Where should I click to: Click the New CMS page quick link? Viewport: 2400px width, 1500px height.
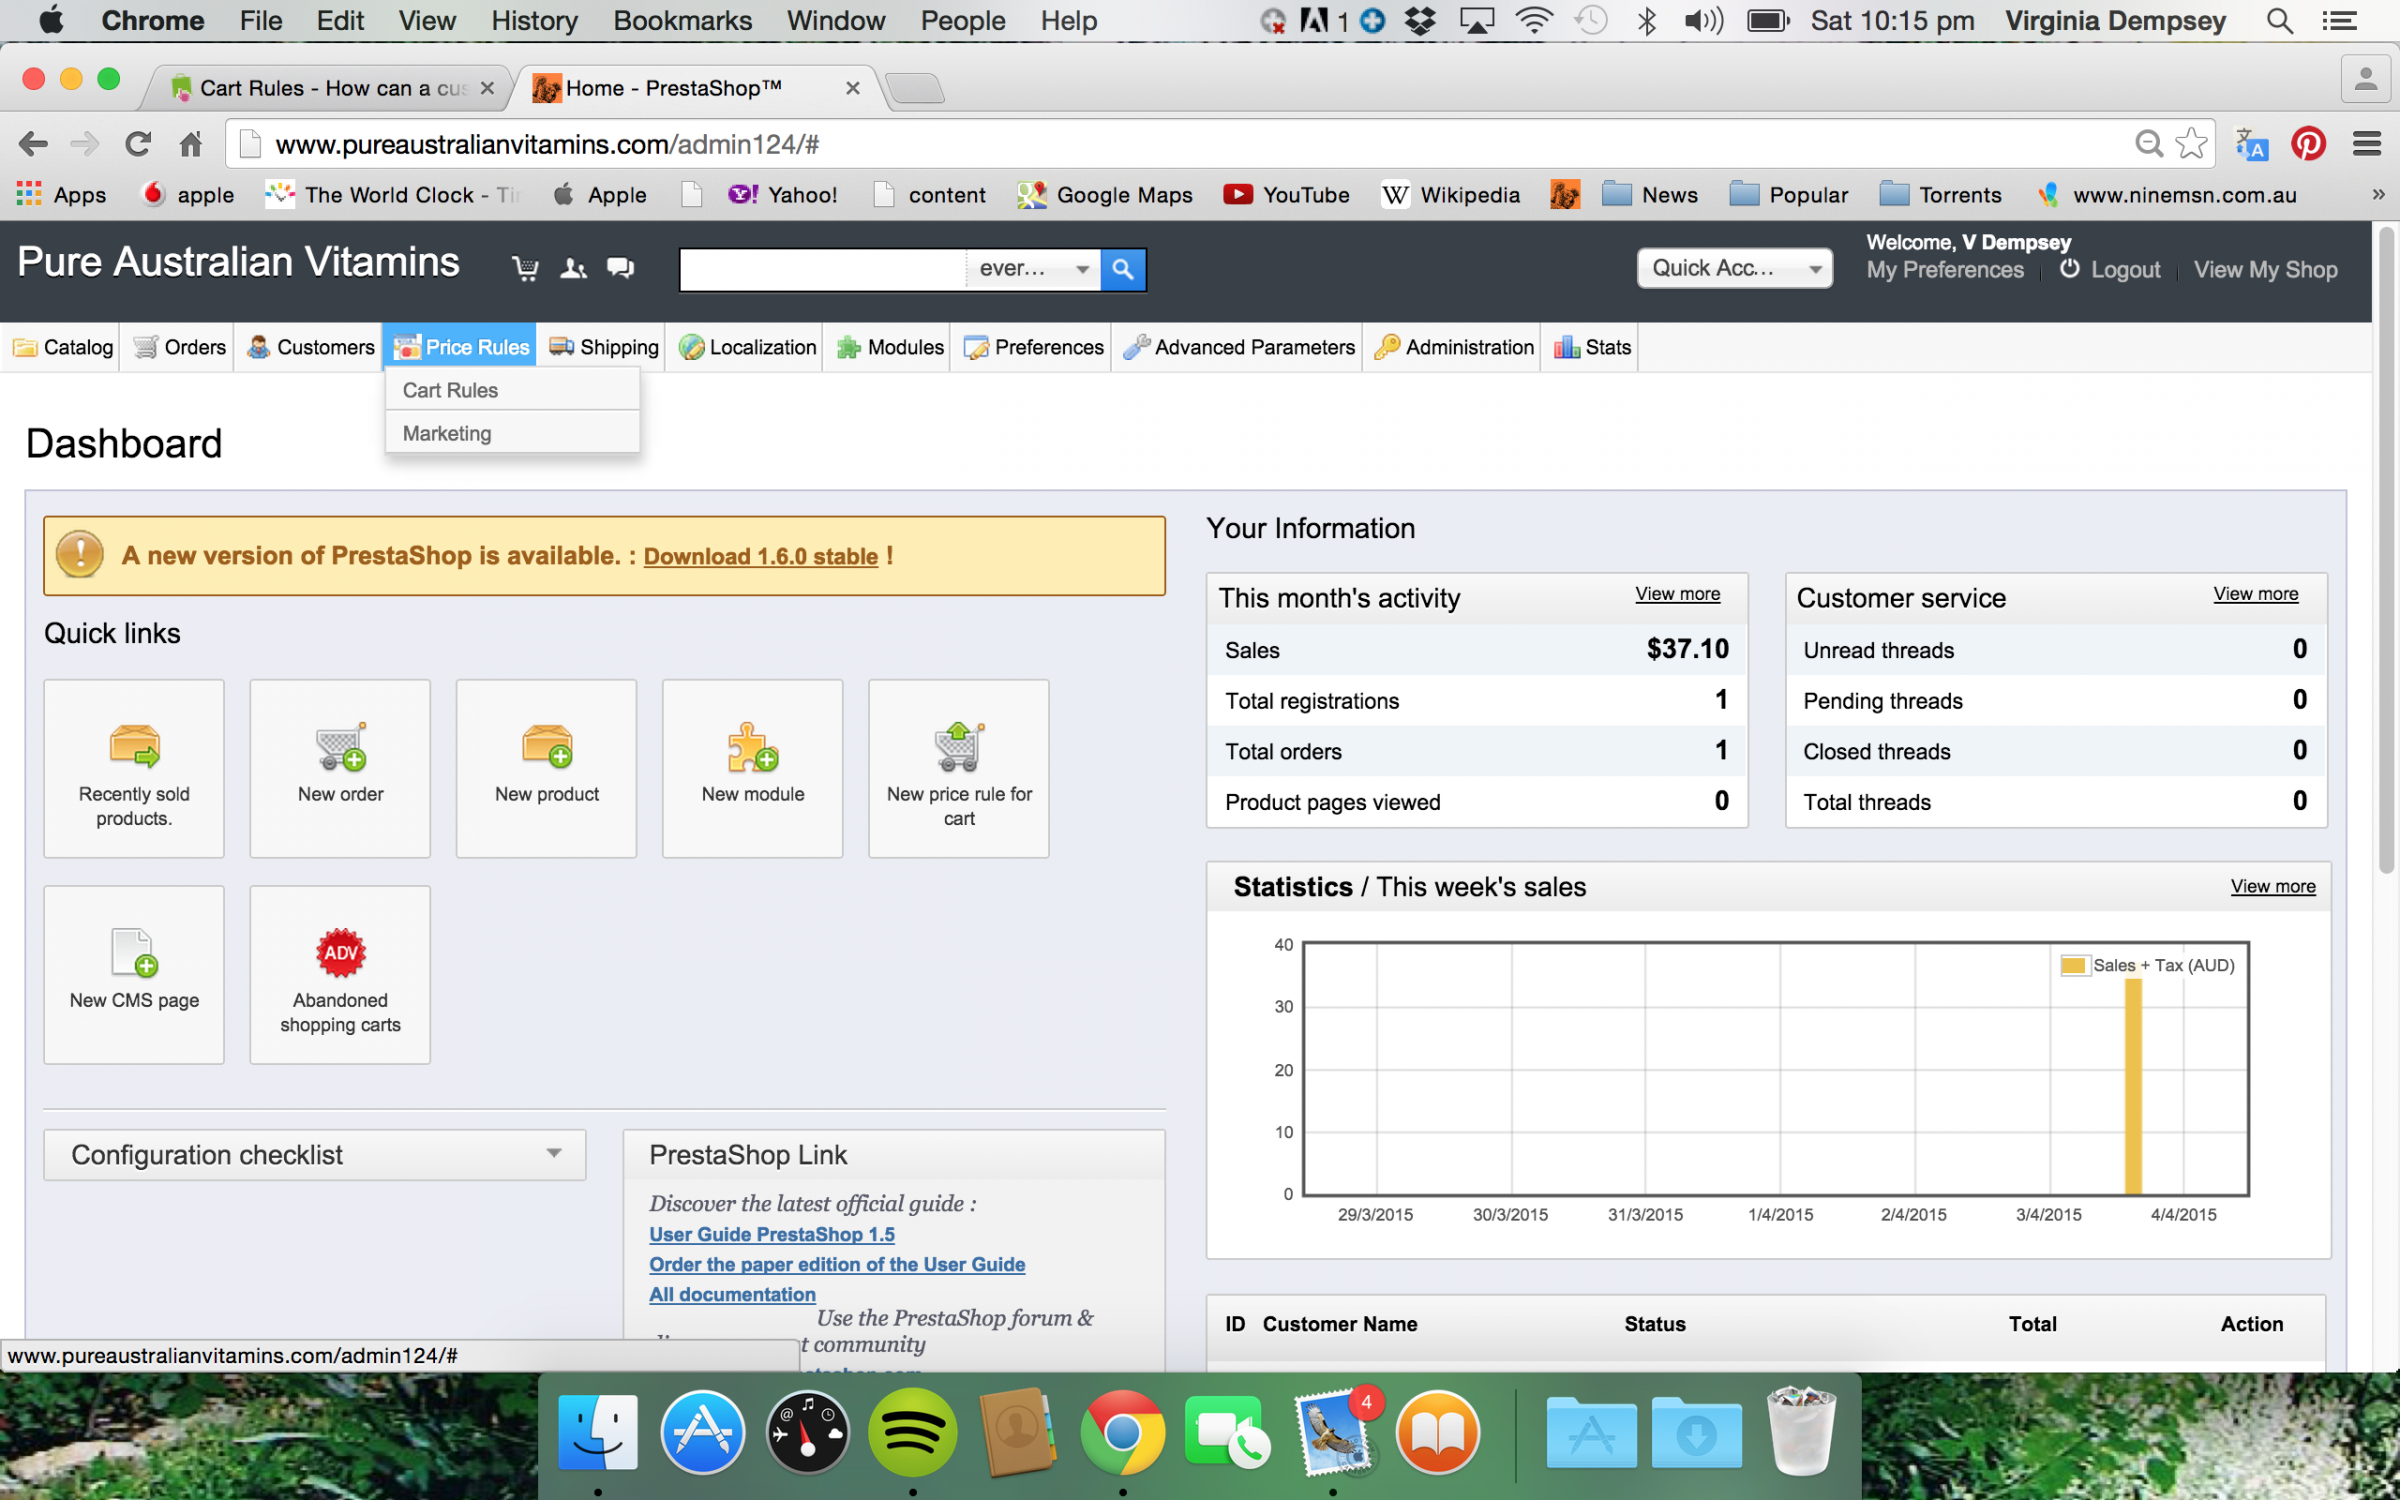pyautogui.click(x=134, y=974)
